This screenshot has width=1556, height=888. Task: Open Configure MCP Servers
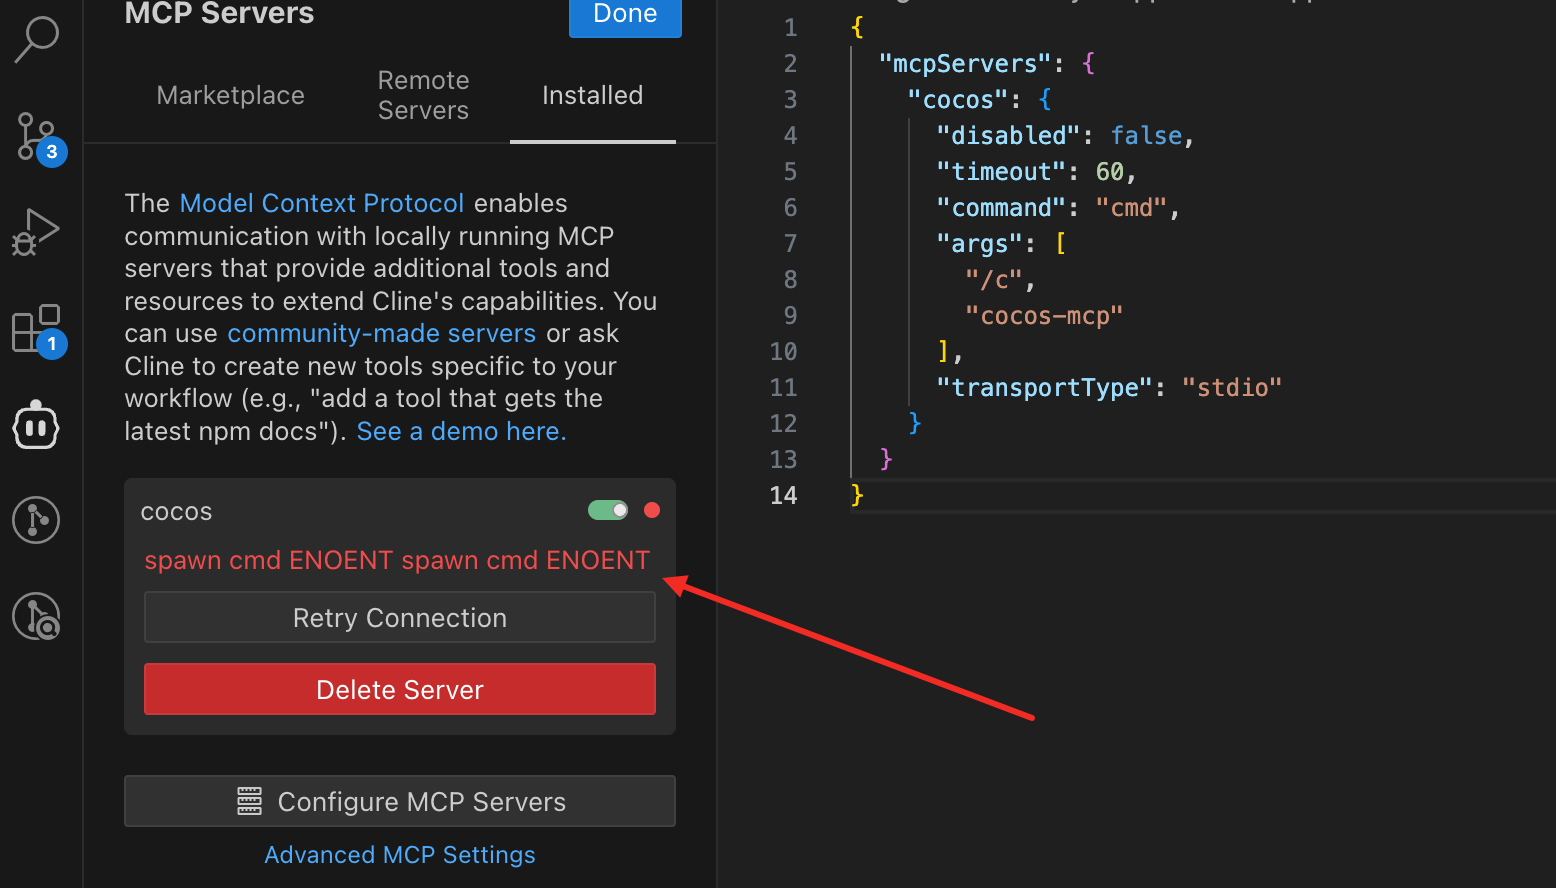click(400, 802)
